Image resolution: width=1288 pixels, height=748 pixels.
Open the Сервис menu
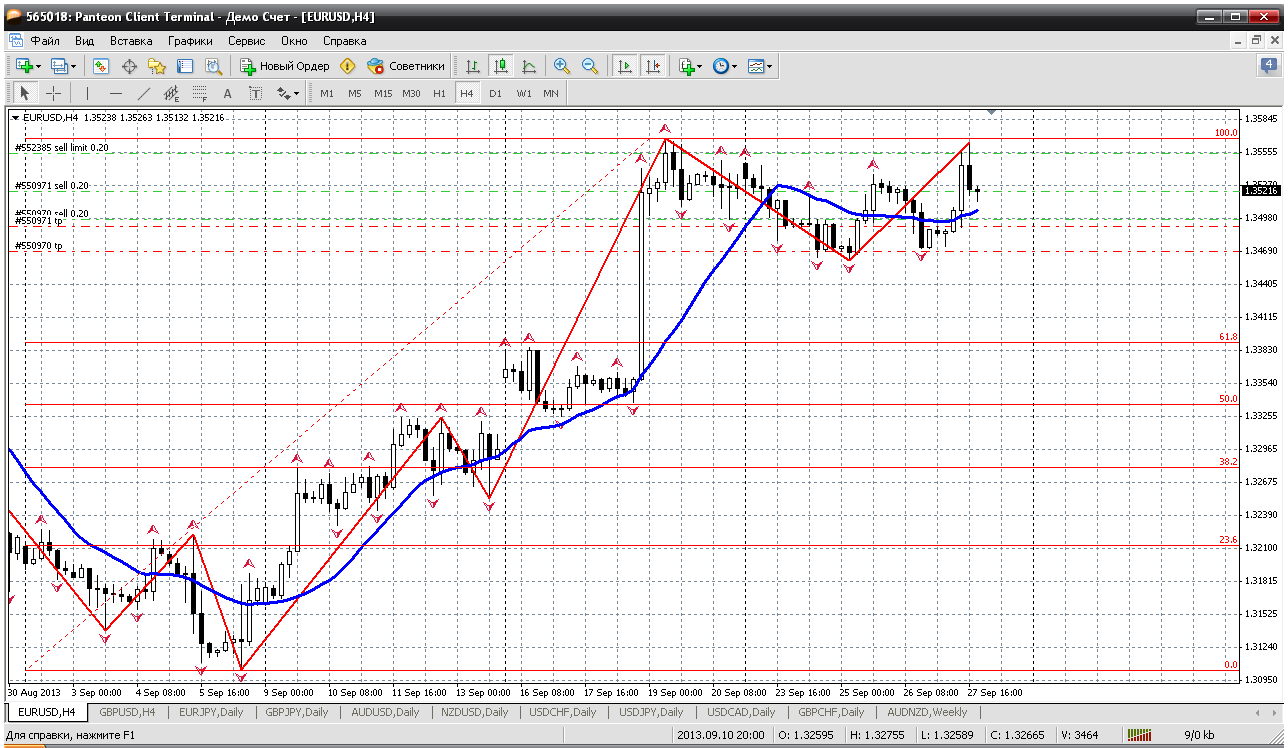(246, 41)
